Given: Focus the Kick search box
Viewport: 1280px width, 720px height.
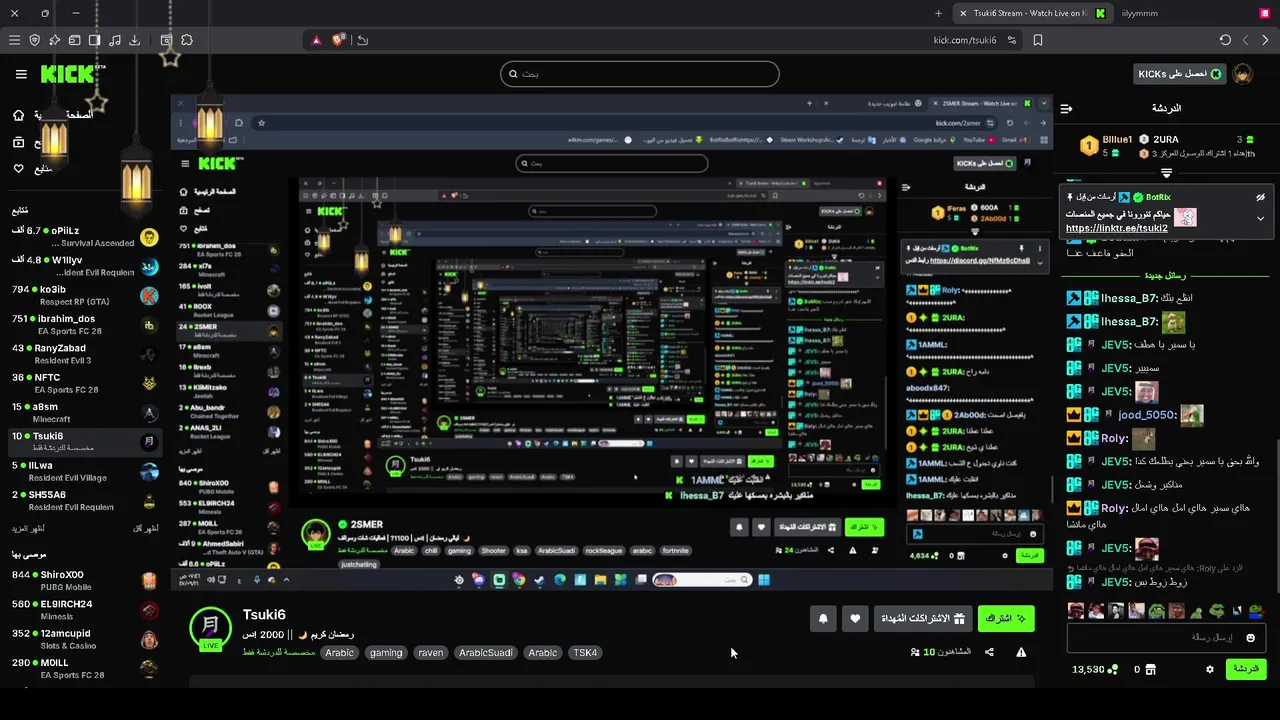Looking at the screenshot, I should pos(640,74).
